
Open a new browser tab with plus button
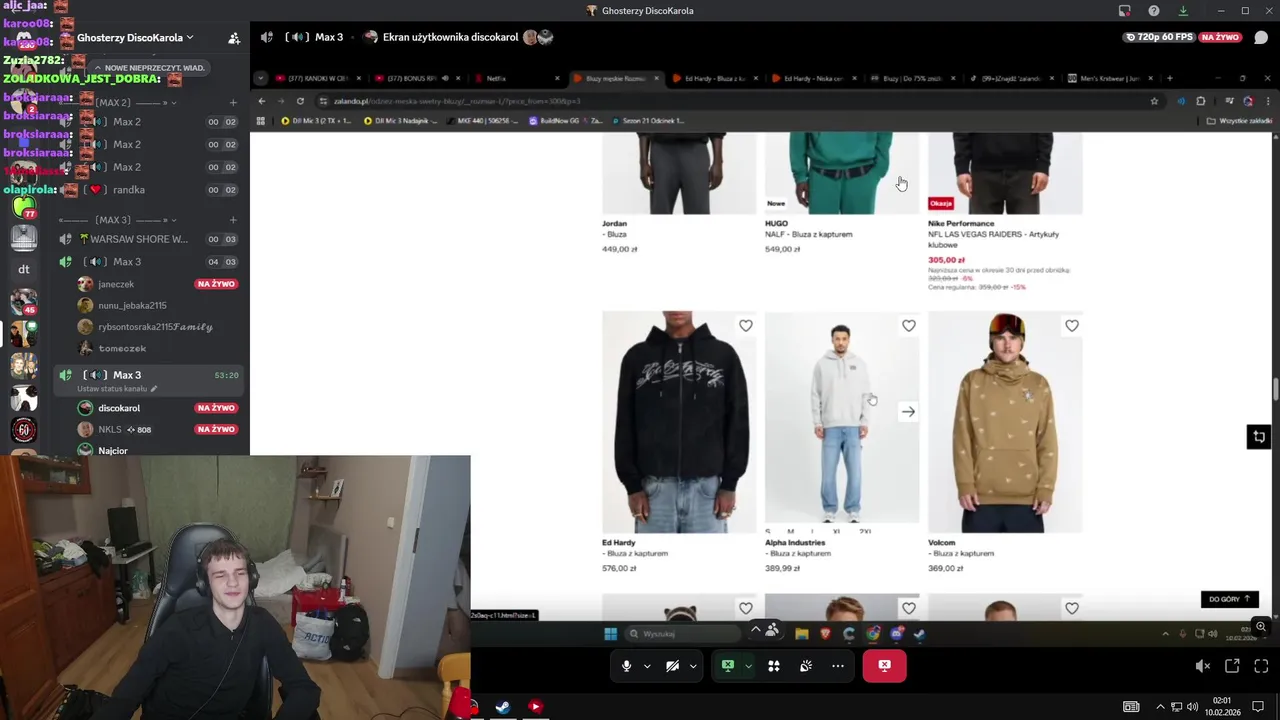(x=1170, y=78)
